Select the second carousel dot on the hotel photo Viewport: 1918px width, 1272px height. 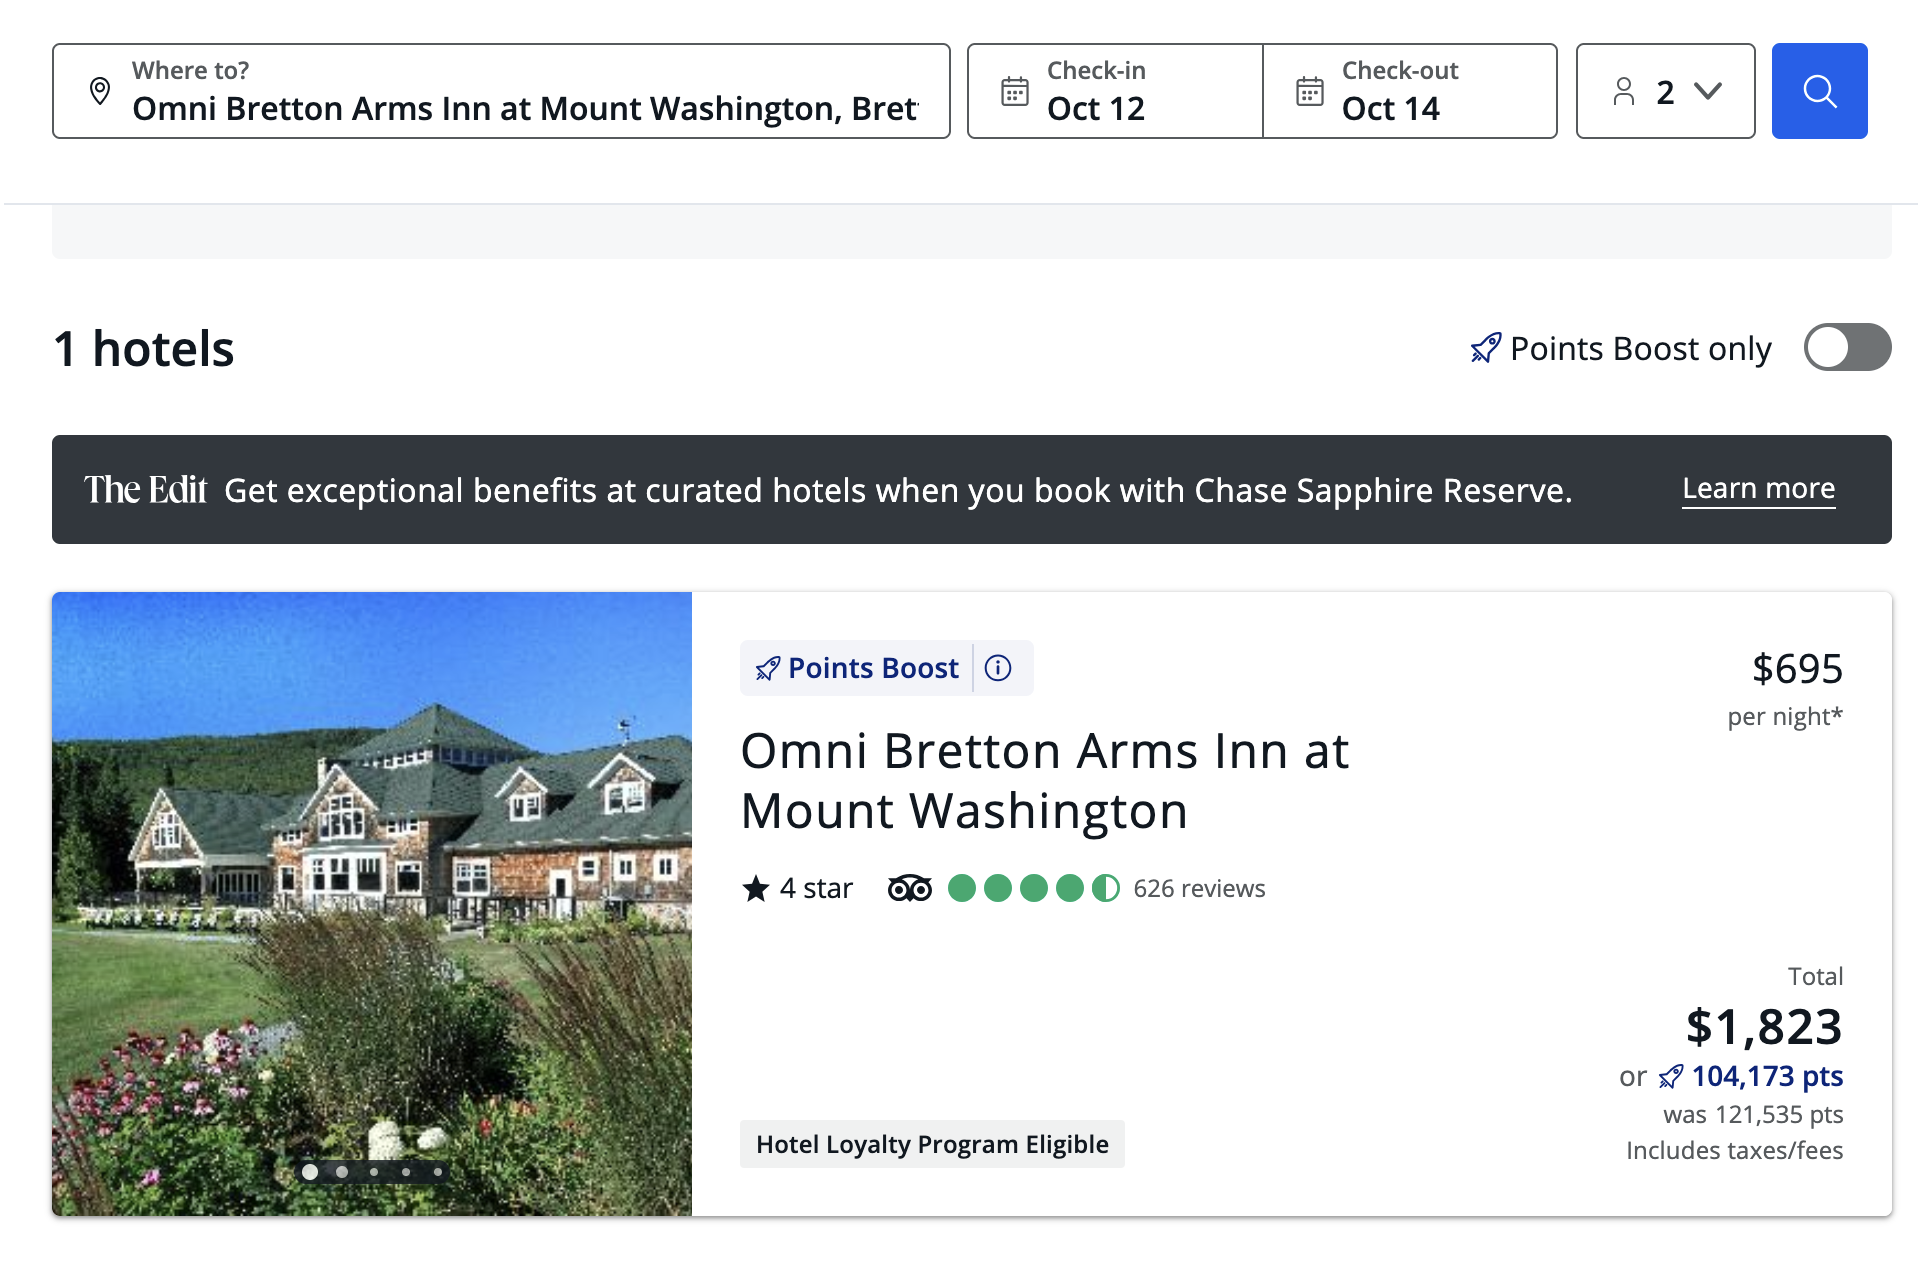tap(341, 1171)
